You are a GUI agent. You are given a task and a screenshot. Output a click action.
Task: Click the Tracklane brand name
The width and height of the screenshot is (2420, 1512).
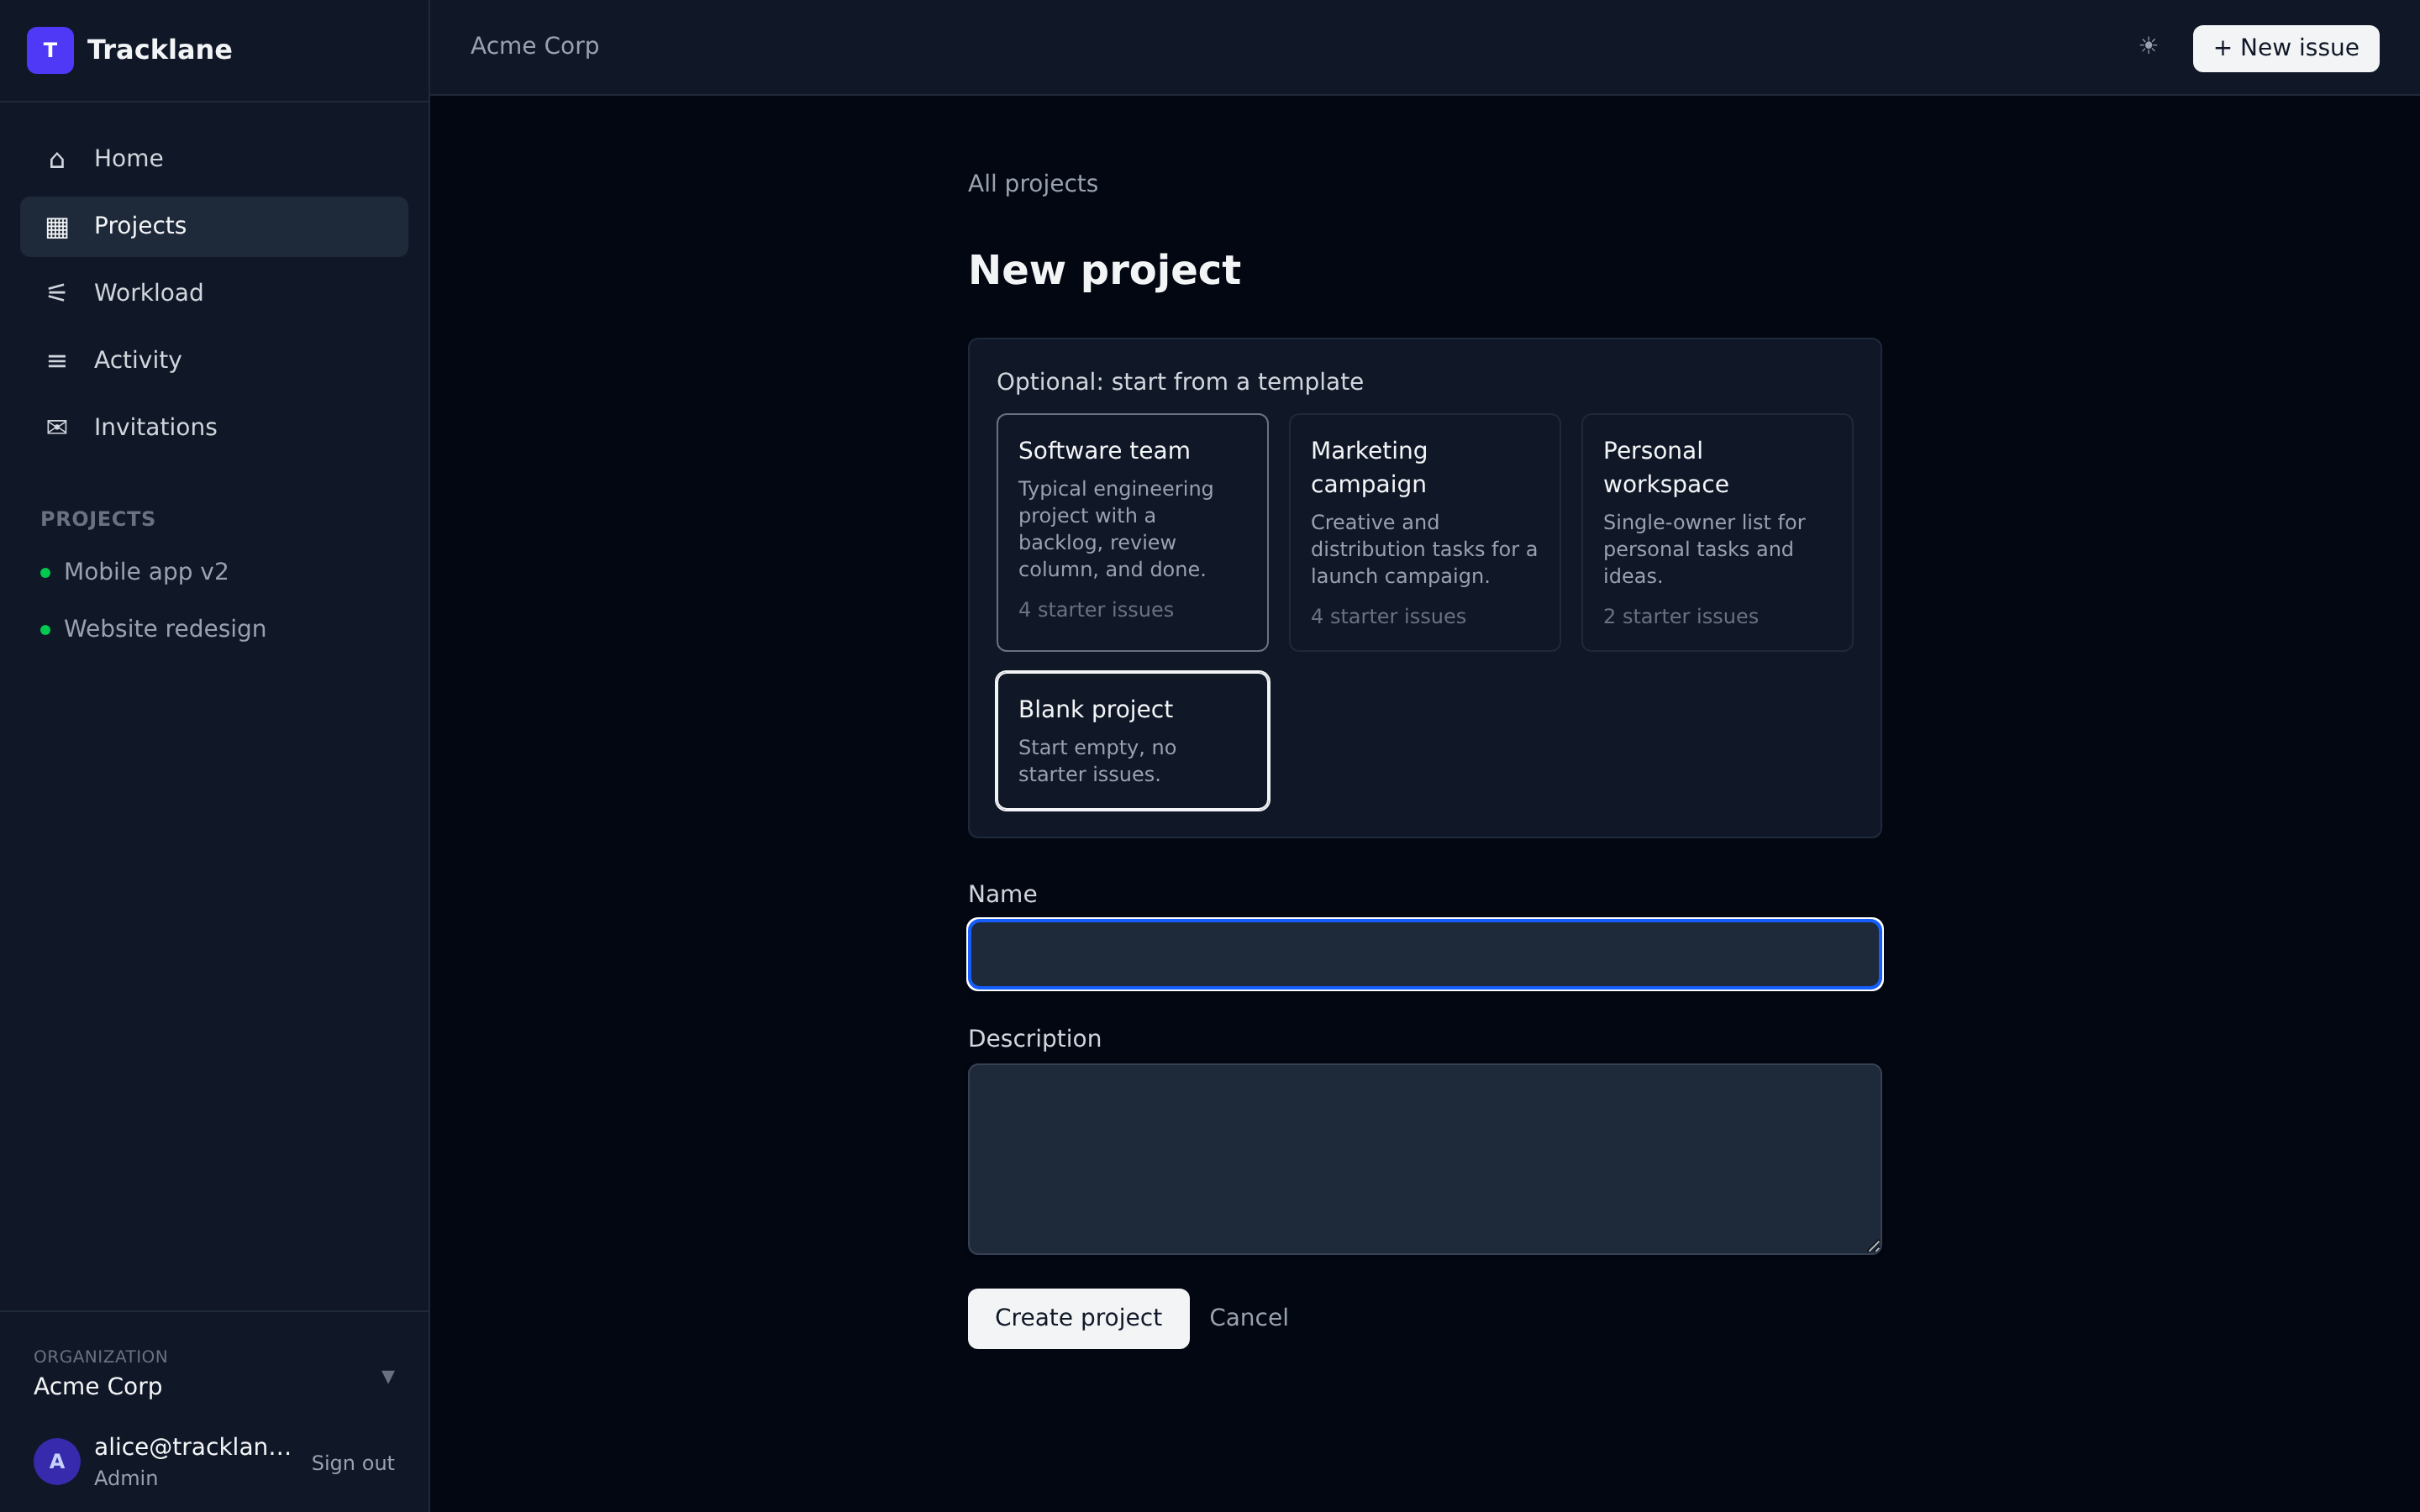tap(159, 50)
